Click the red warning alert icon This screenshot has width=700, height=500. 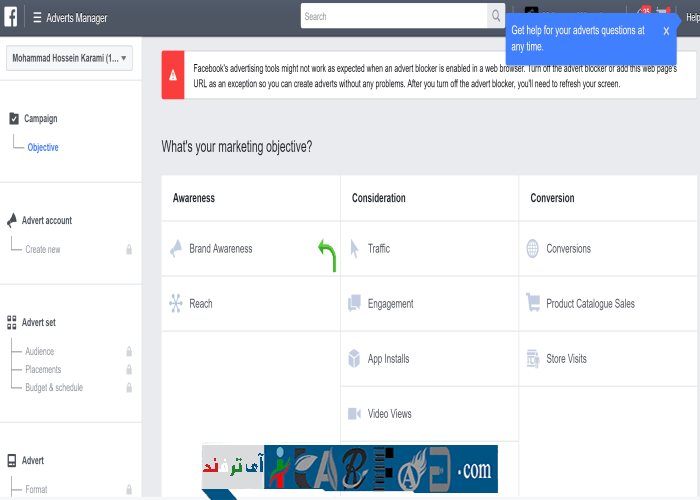[x=173, y=75]
